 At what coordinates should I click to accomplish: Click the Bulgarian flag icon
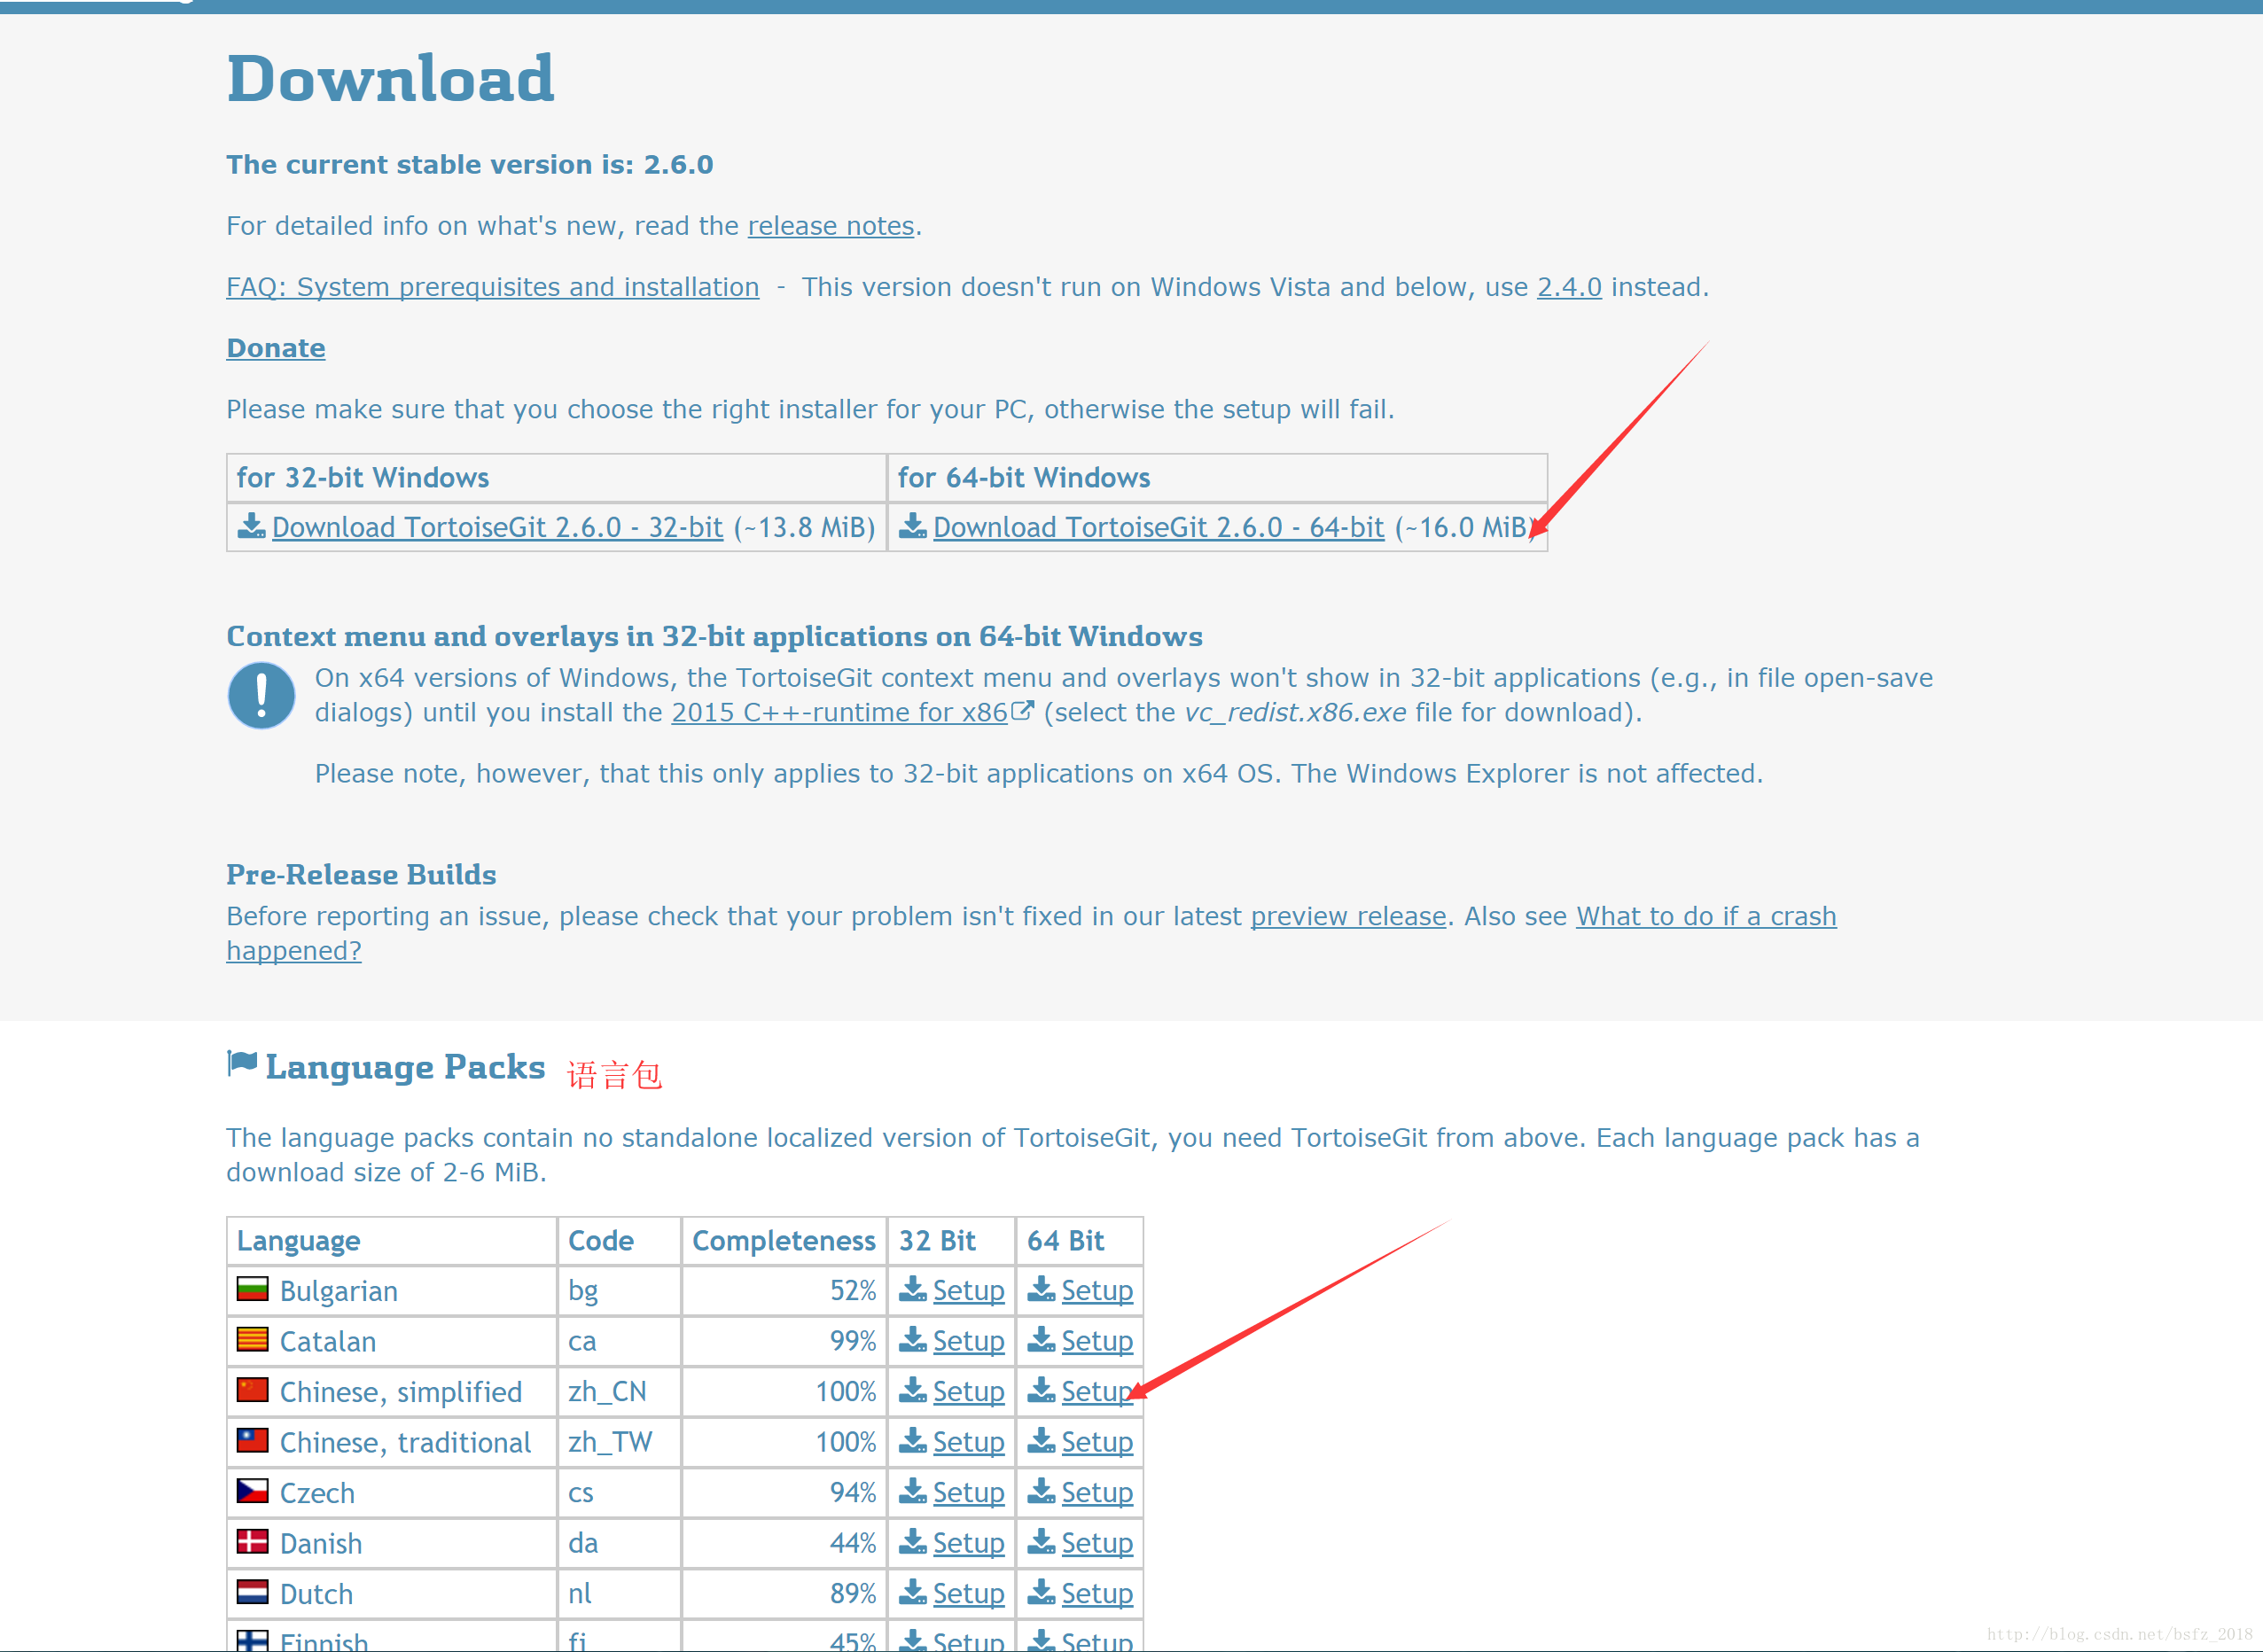[252, 1289]
